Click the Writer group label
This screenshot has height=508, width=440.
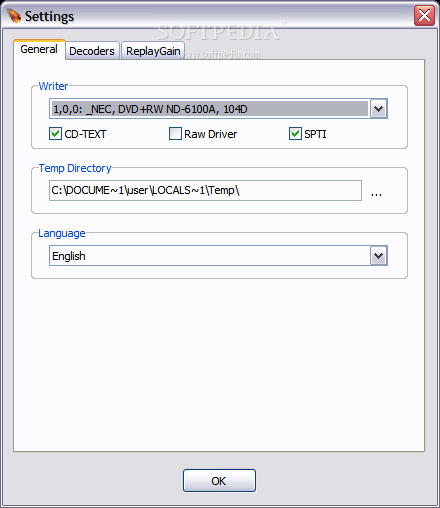(53, 86)
